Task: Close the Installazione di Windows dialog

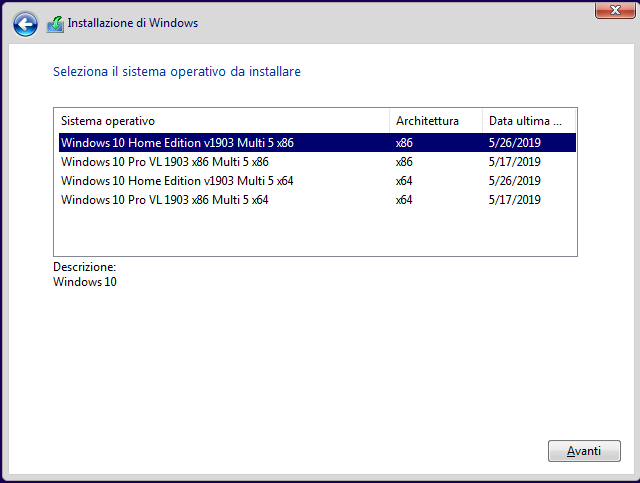Action: (x=615, y=10)
